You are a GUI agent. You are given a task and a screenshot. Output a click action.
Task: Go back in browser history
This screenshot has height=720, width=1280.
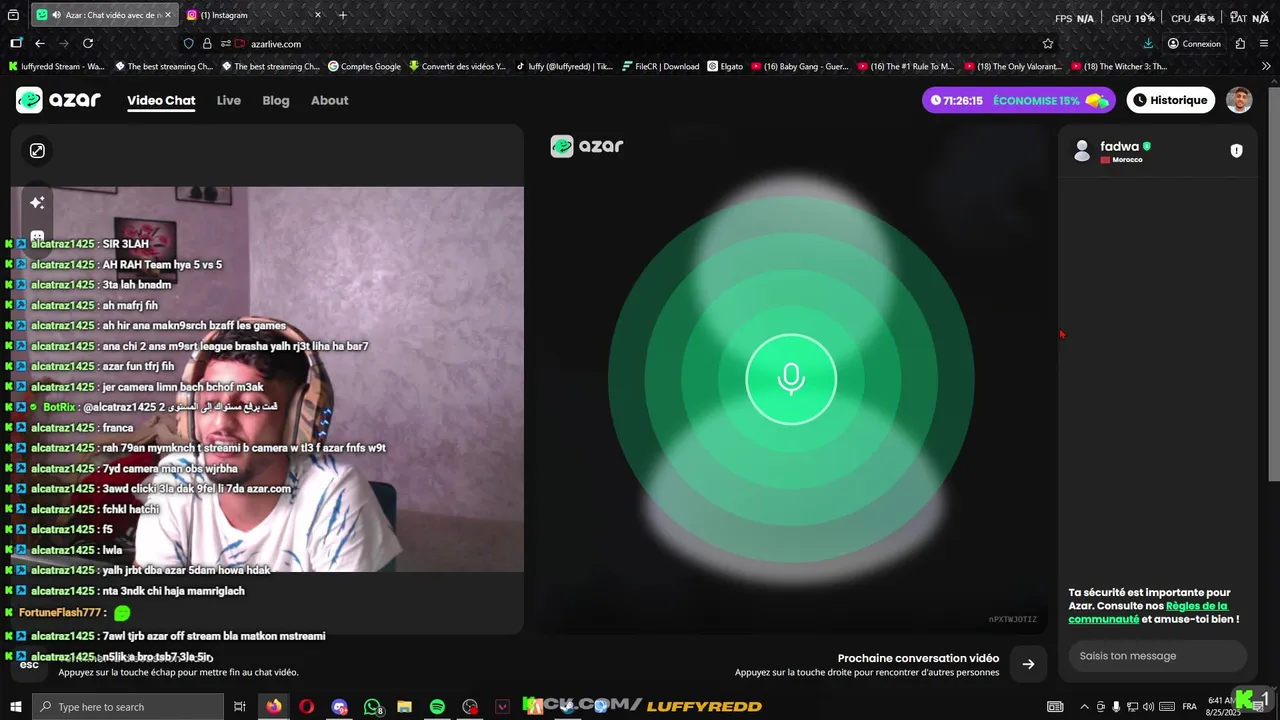point(40,43)
